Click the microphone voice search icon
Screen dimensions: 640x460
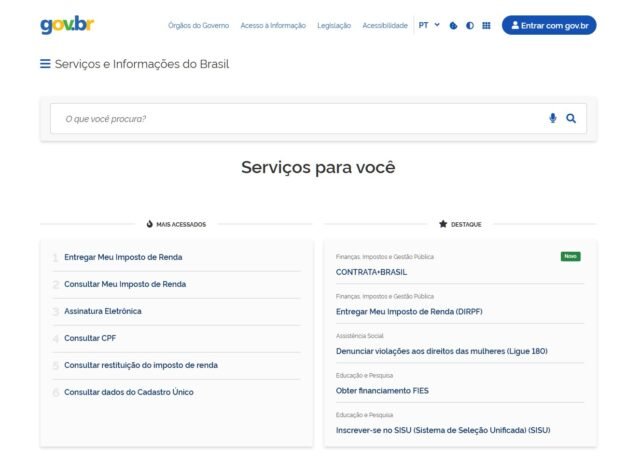click(552, 118)
